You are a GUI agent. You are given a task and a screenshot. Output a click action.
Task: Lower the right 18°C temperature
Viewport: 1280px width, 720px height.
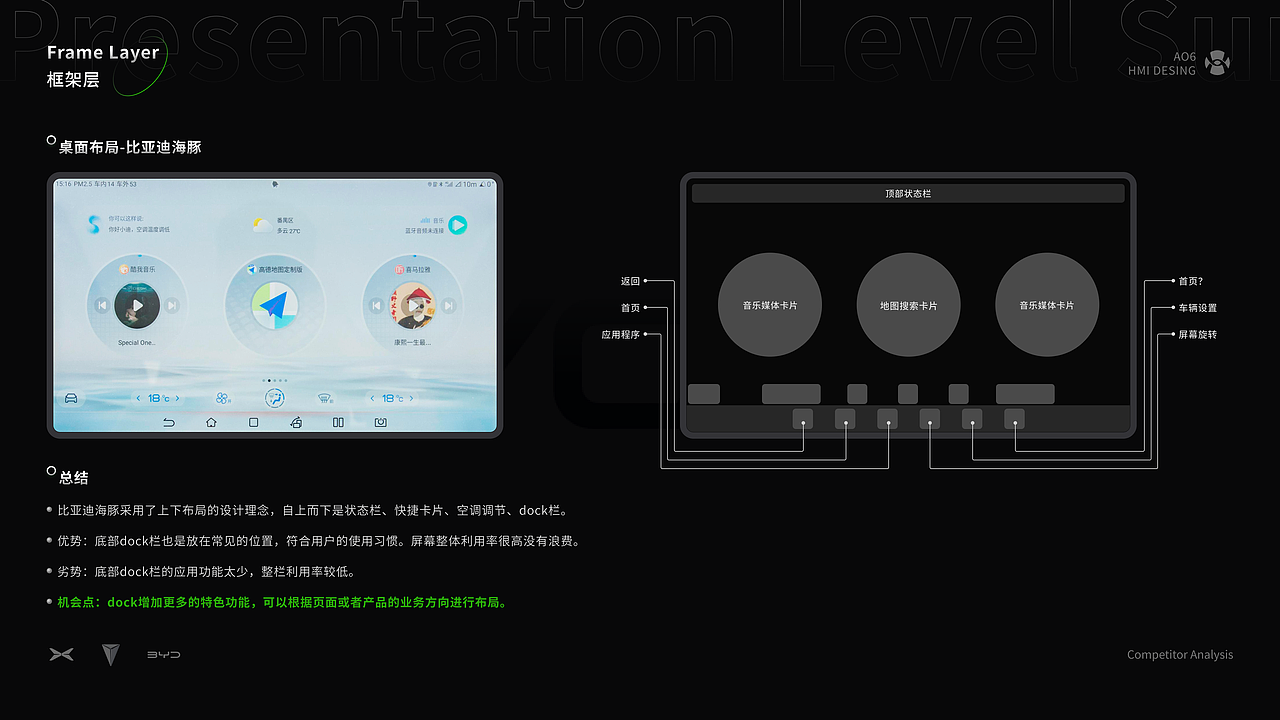pos(373,398)
